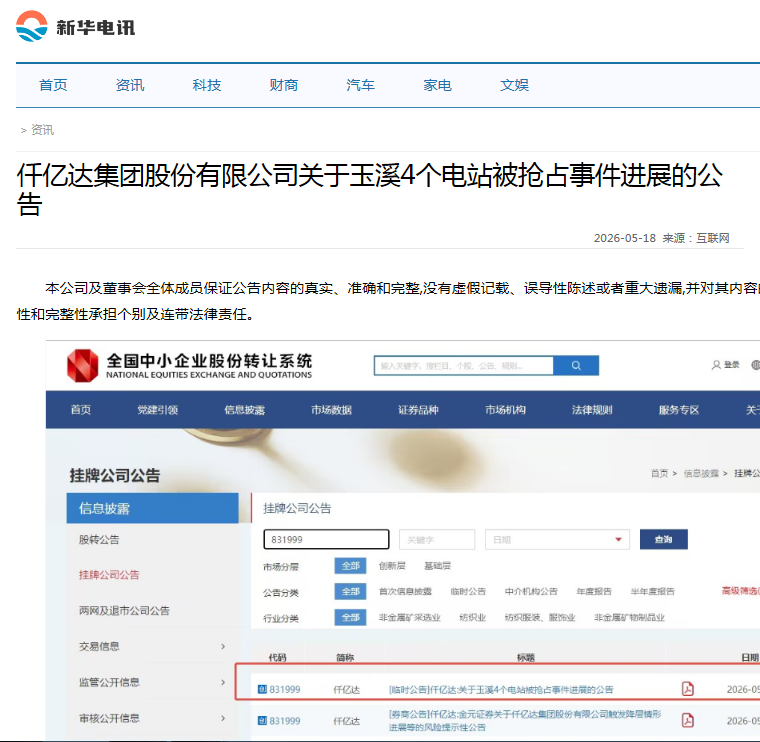Select 市场机构 in blue navigation bar

(x=506, y=410)
